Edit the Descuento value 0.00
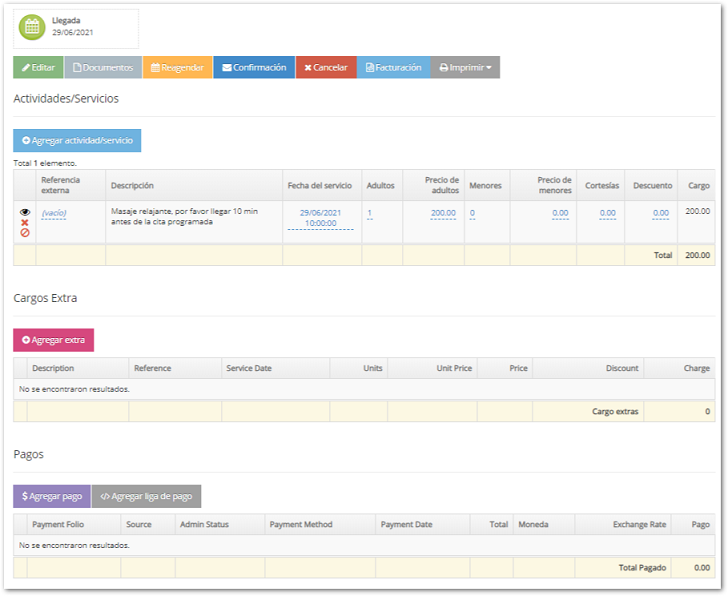The height and width of the screenshot is (596, 728). (x=660, y=213)
